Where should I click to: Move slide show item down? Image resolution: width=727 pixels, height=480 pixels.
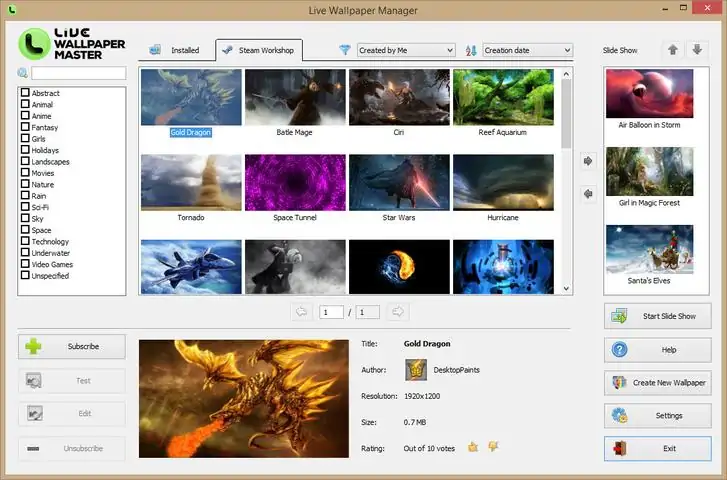coord(697,50)
